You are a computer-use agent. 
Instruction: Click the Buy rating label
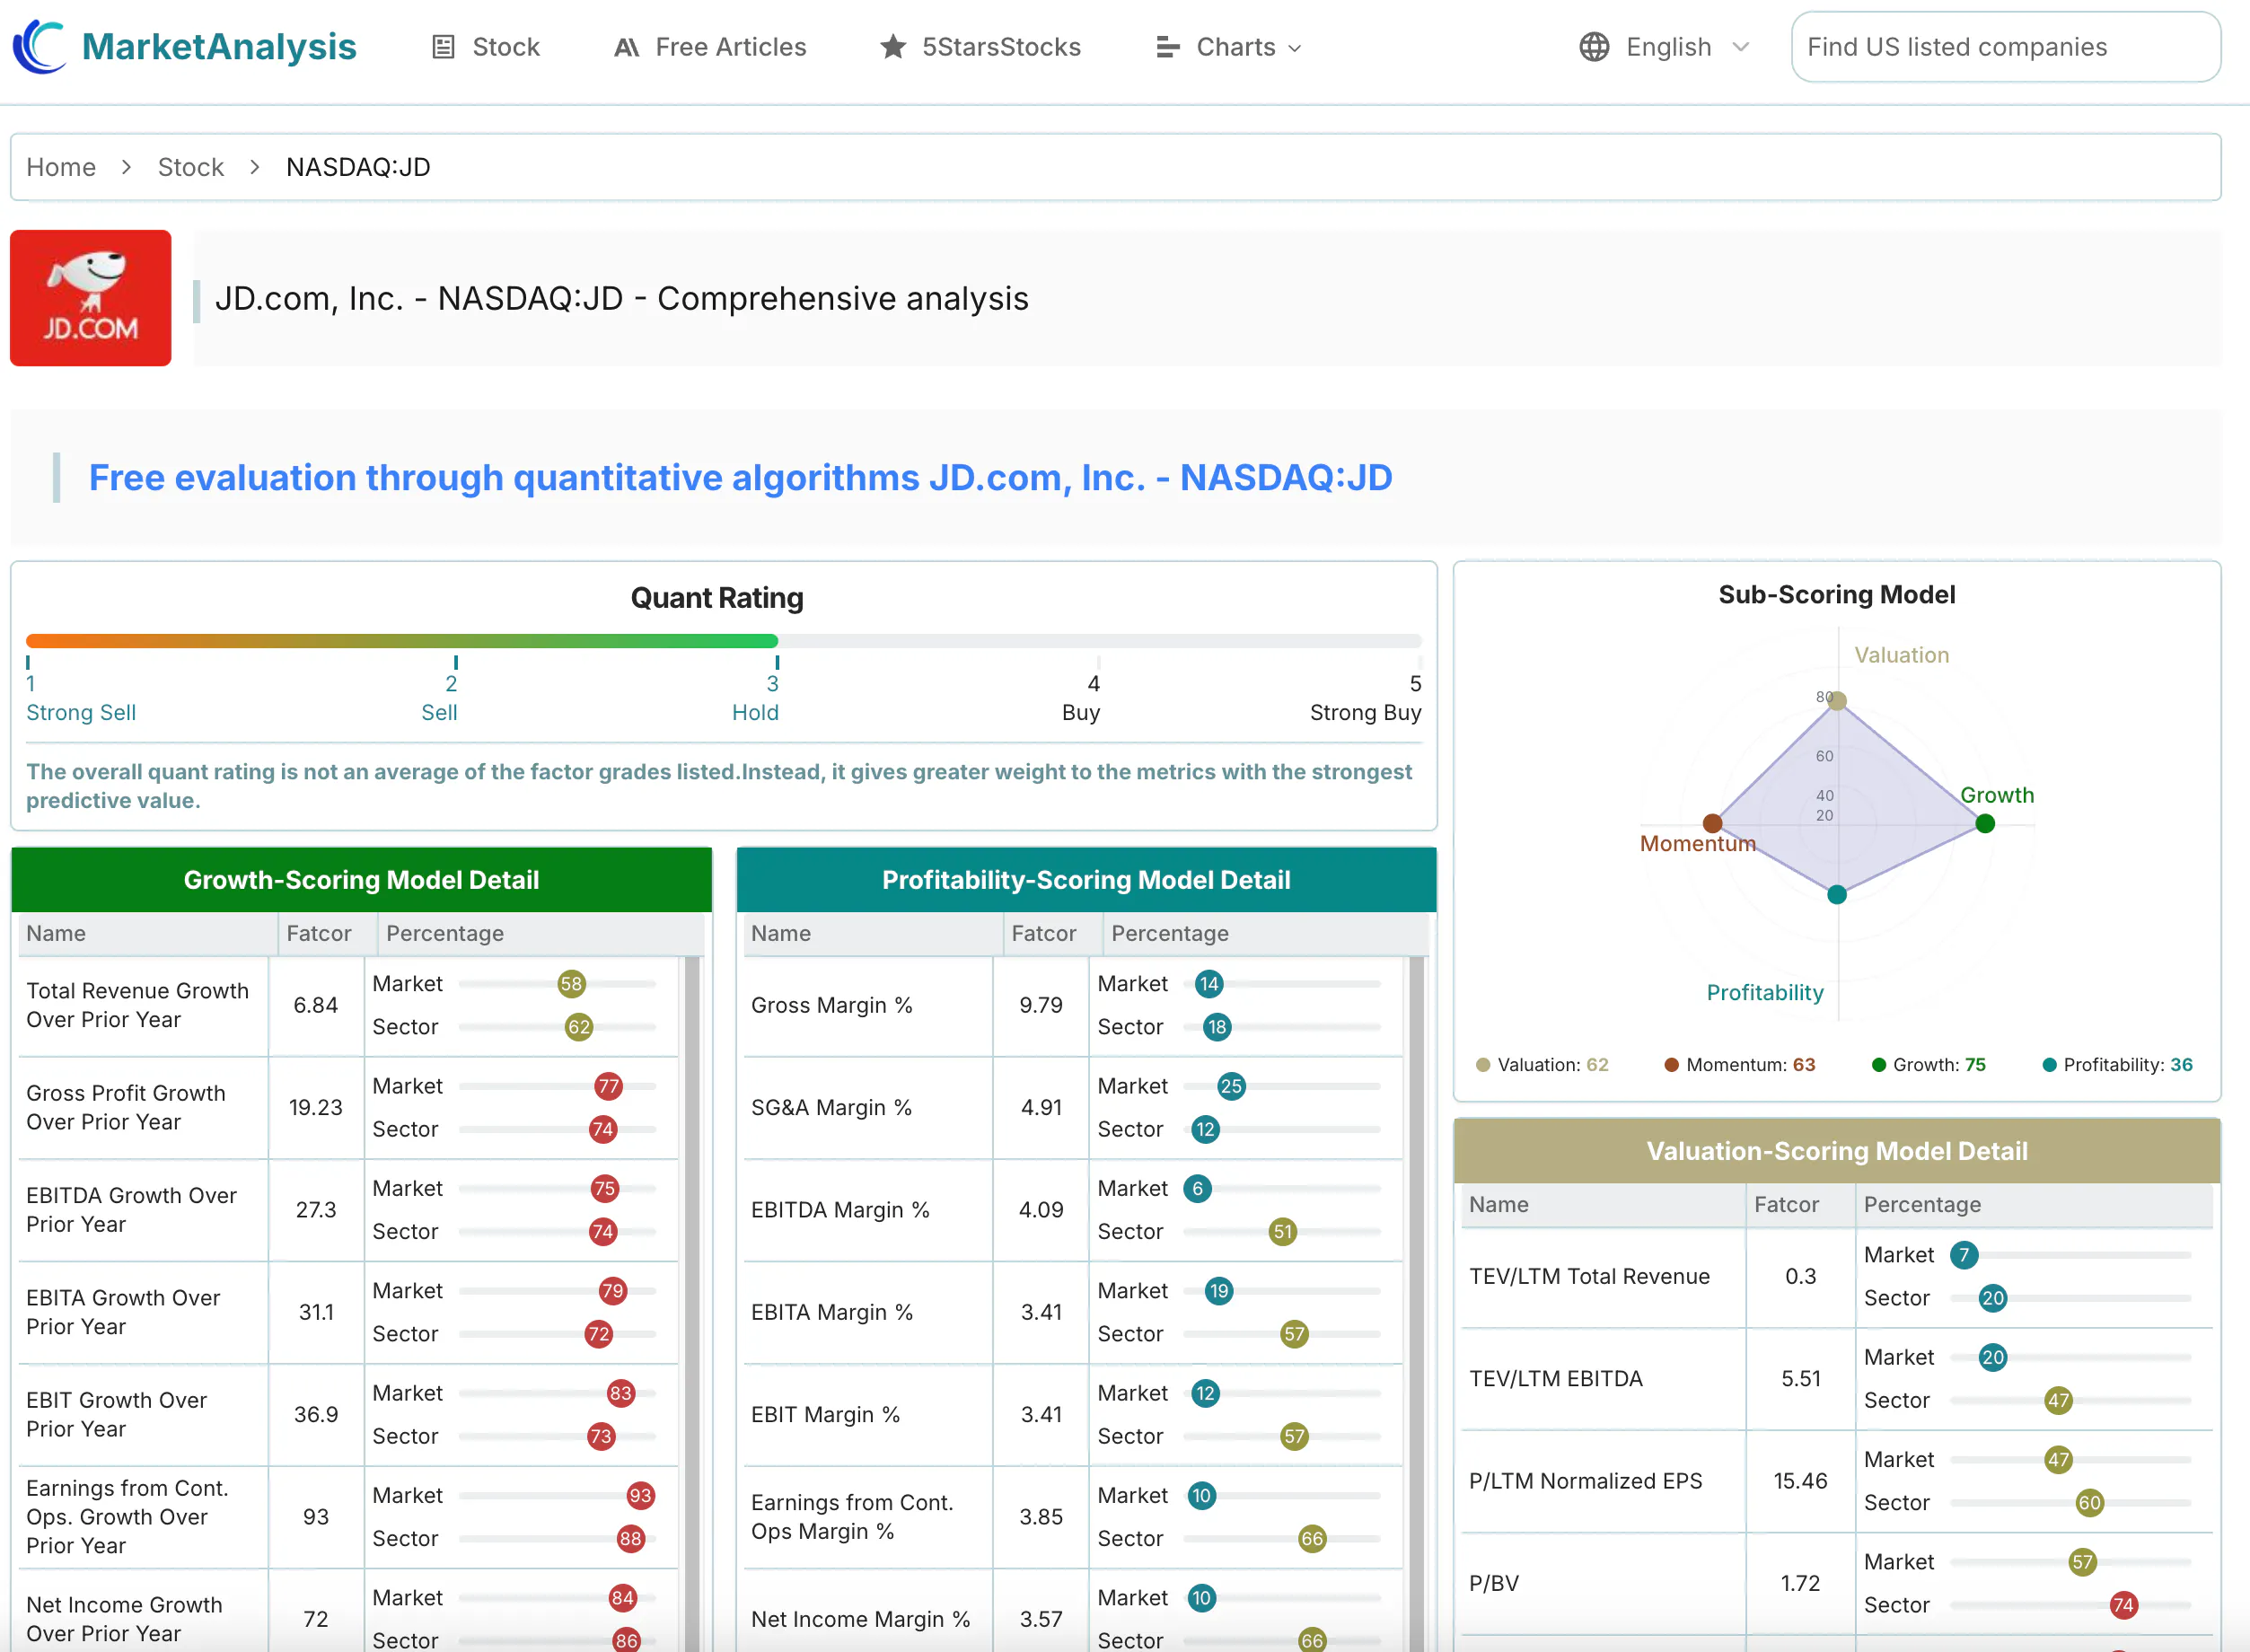1081,713
